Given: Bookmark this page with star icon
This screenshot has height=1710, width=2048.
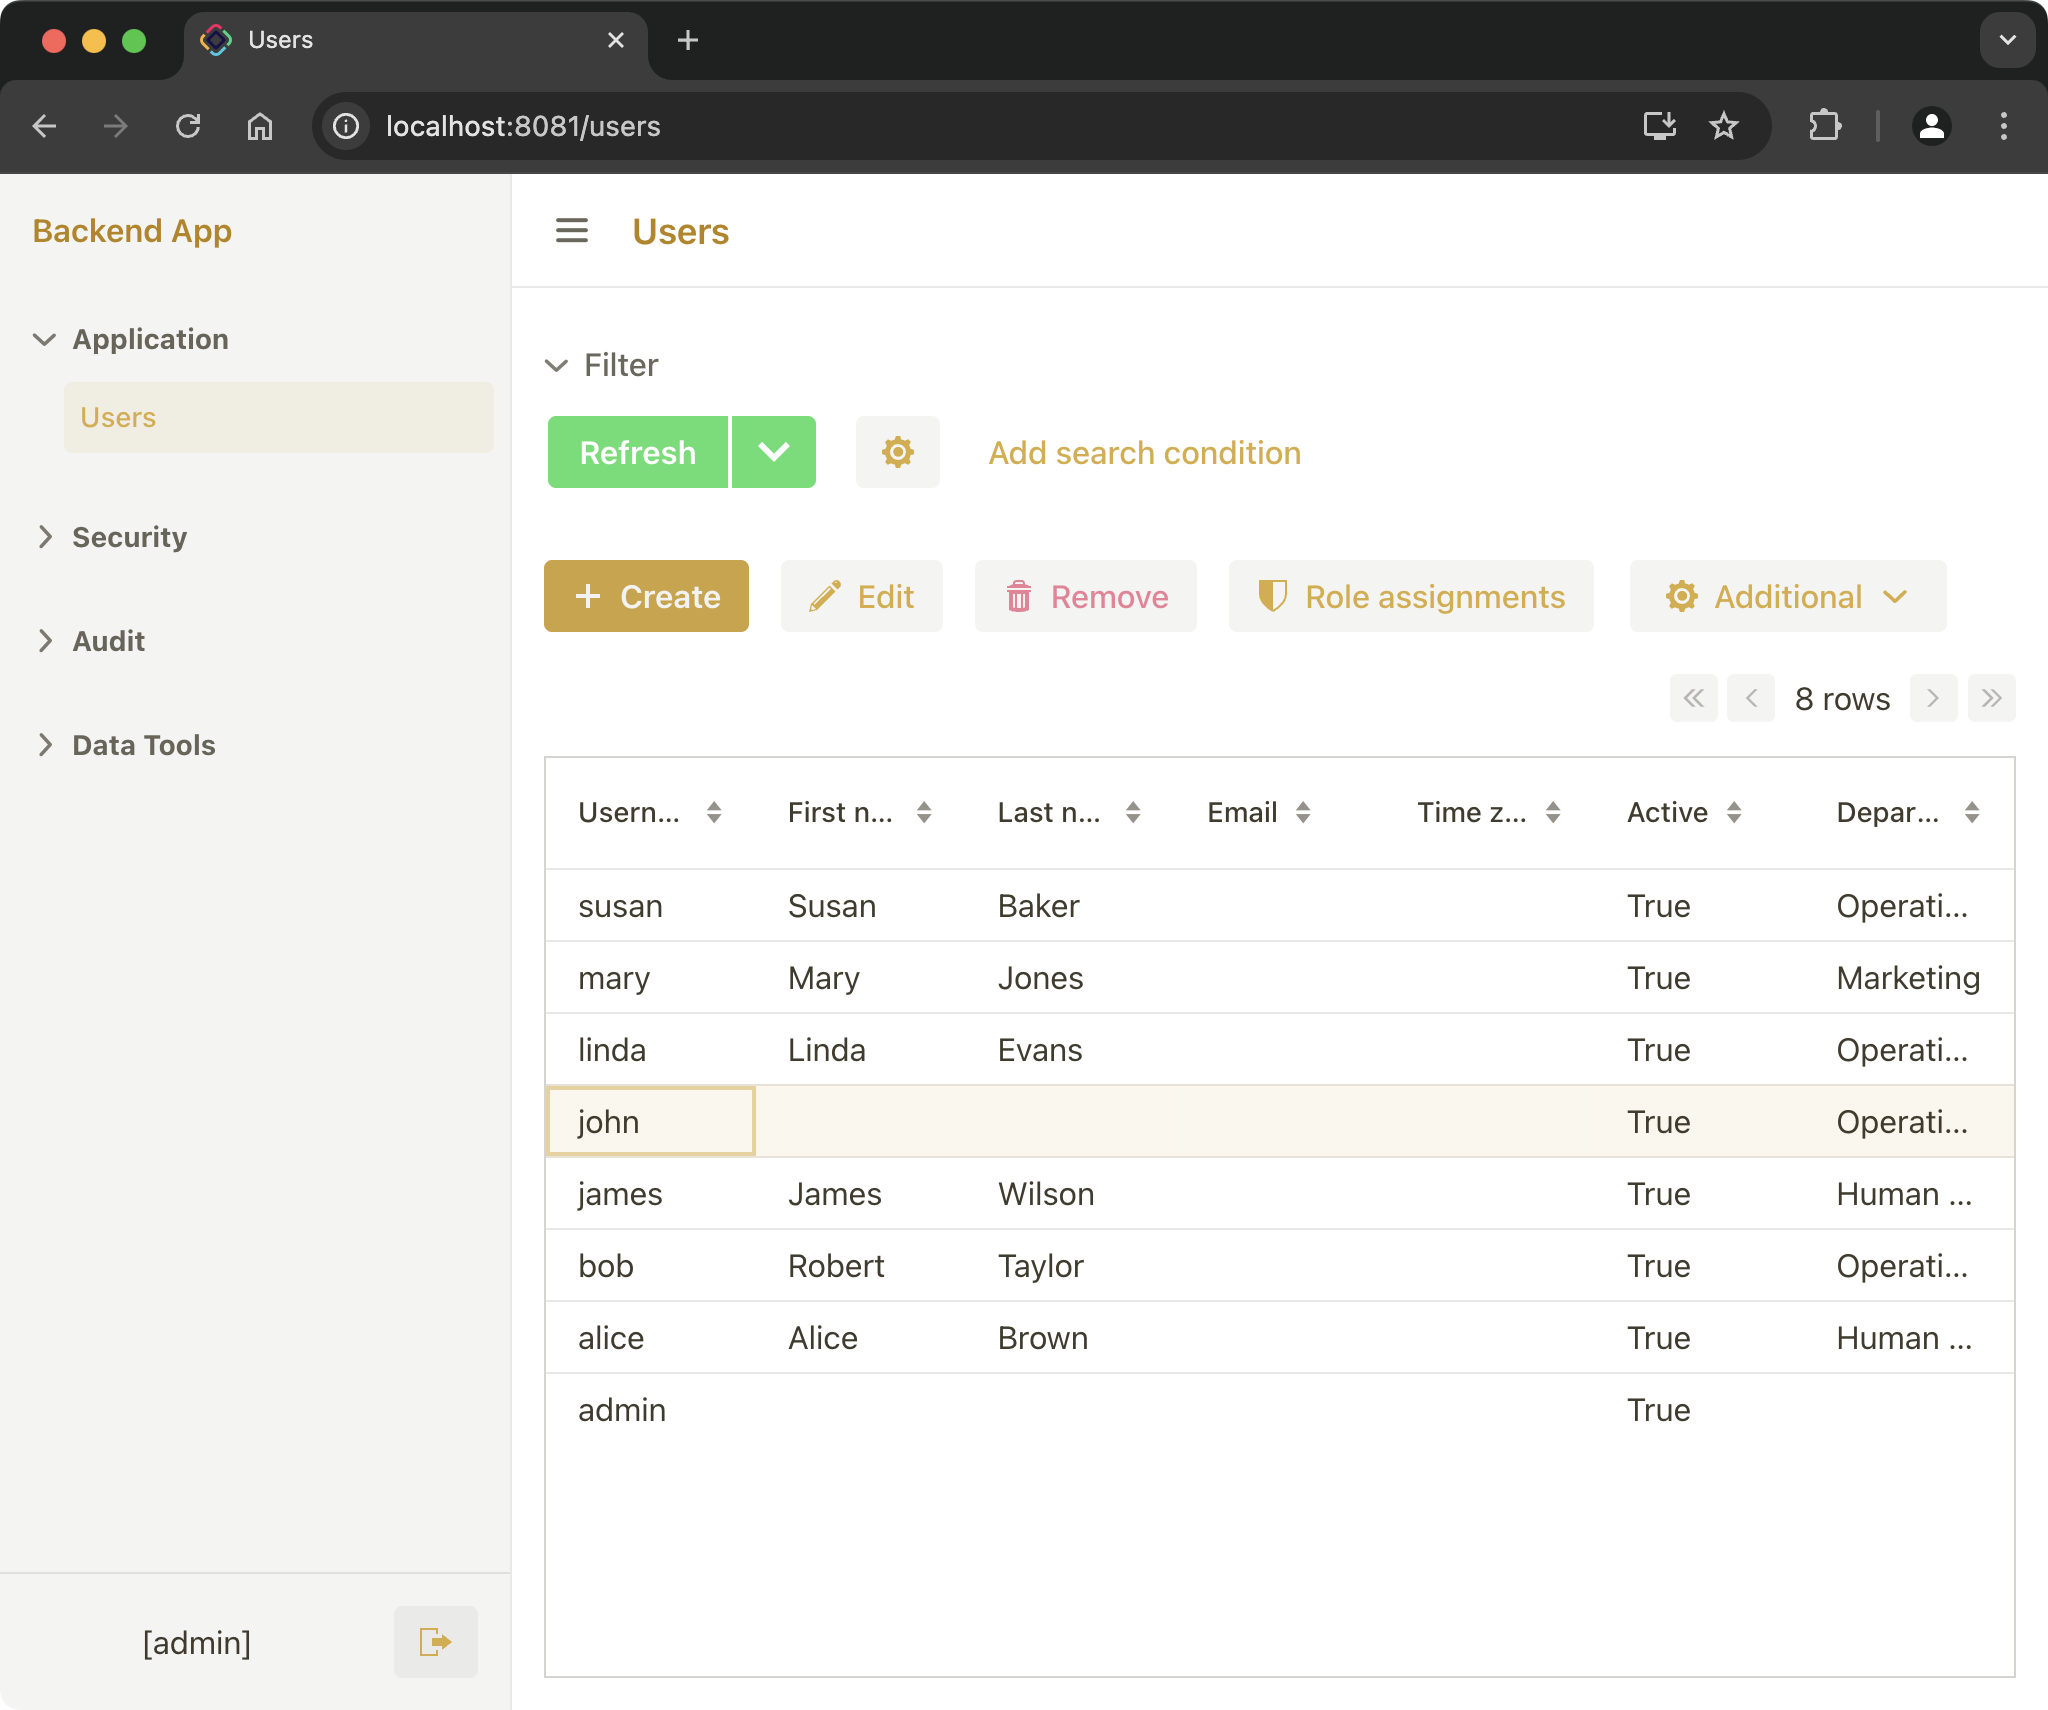Looking at the screenshot, I should pyautogui.click(x=1724, y=126).
